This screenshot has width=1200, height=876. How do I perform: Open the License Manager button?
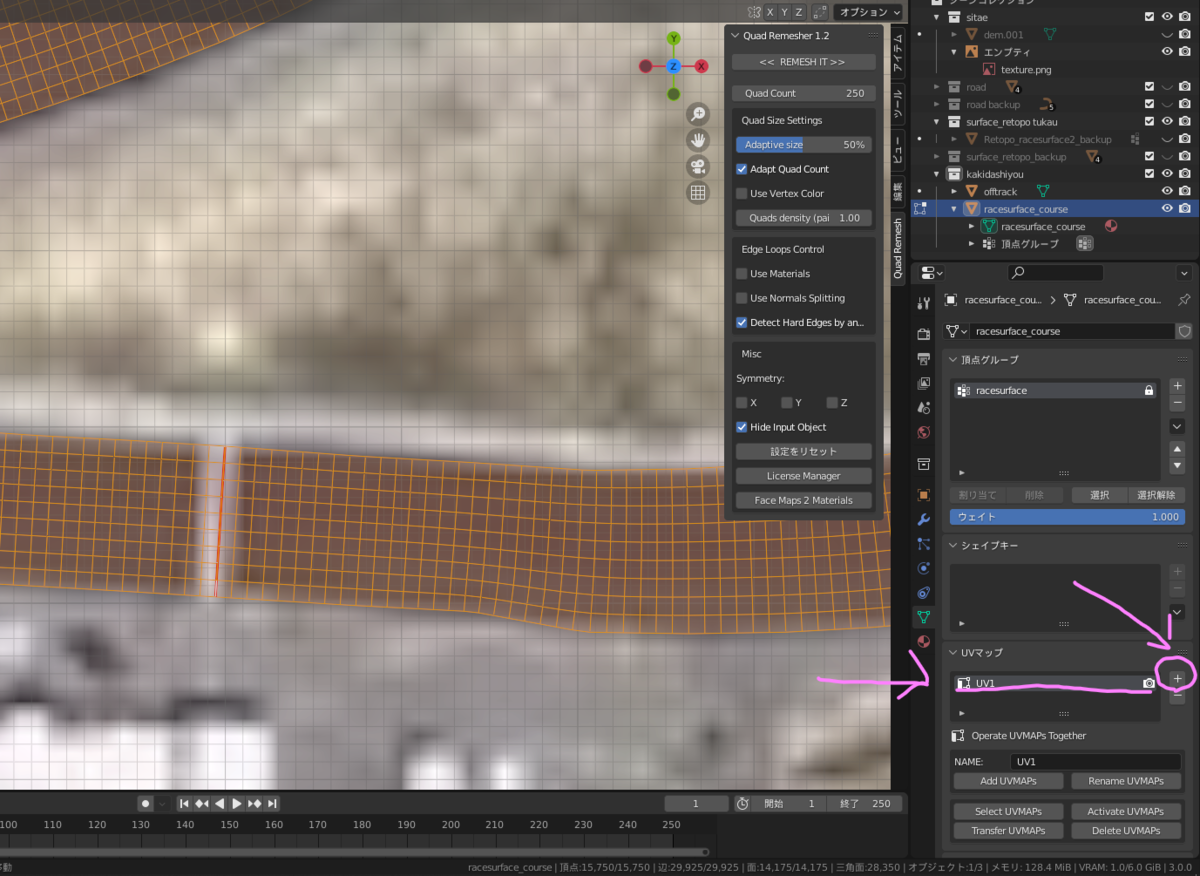(803, 476)
